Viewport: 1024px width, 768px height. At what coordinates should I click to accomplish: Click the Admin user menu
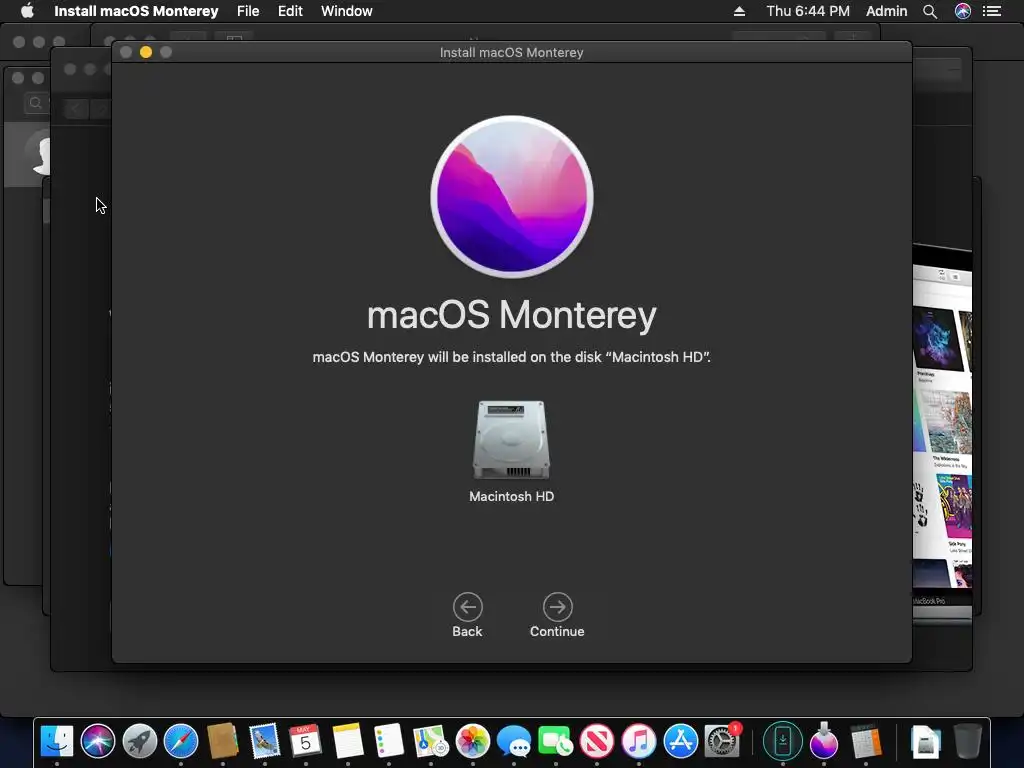(x=886, y=11)
